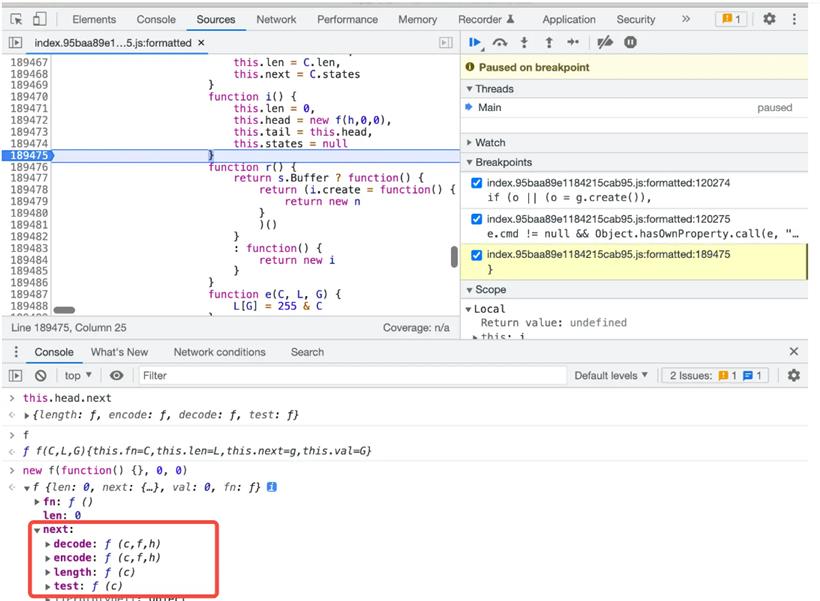Open the Network panel tab
The image size is (820, 601).
(276, 20)
